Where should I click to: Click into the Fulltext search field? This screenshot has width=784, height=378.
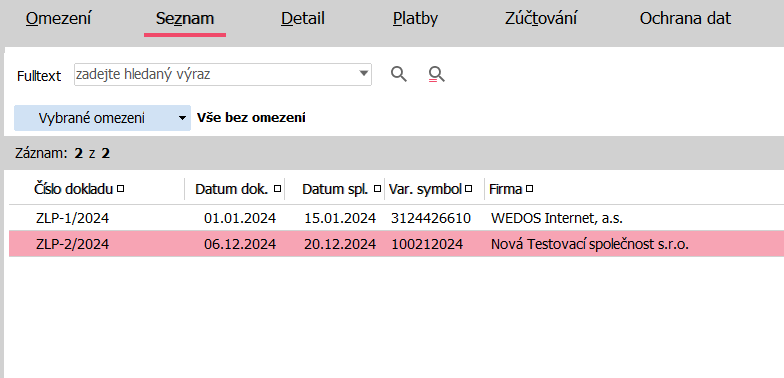tap(216, 74)
